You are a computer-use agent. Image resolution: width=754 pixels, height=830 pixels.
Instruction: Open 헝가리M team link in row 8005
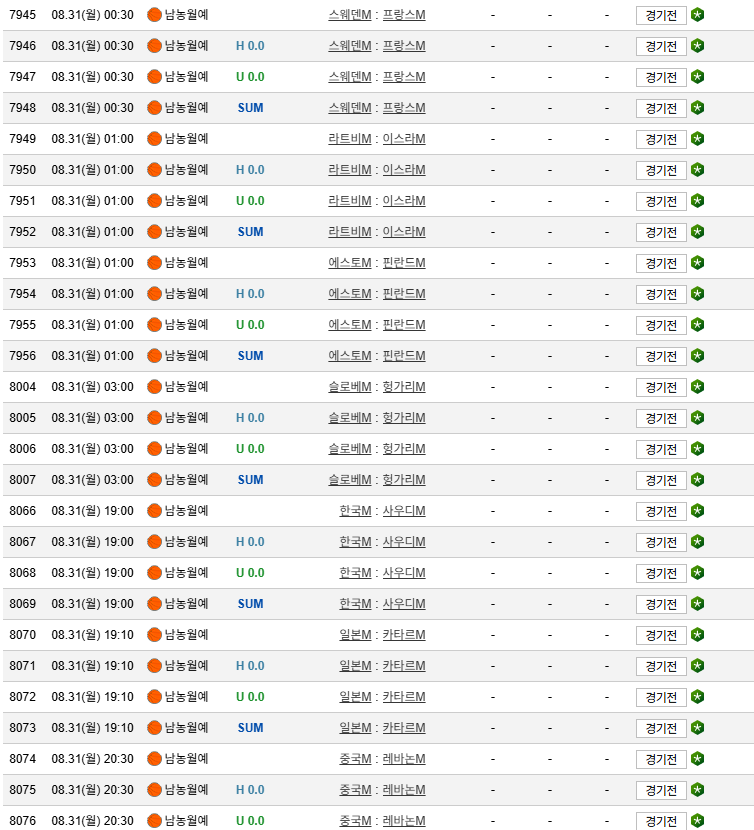click(x=404, y=418)
